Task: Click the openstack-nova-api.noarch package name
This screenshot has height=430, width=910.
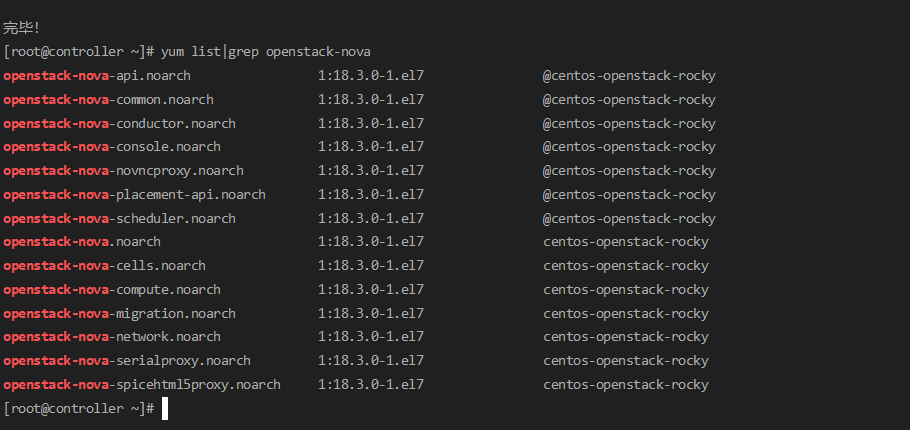Action: [97, 76]
